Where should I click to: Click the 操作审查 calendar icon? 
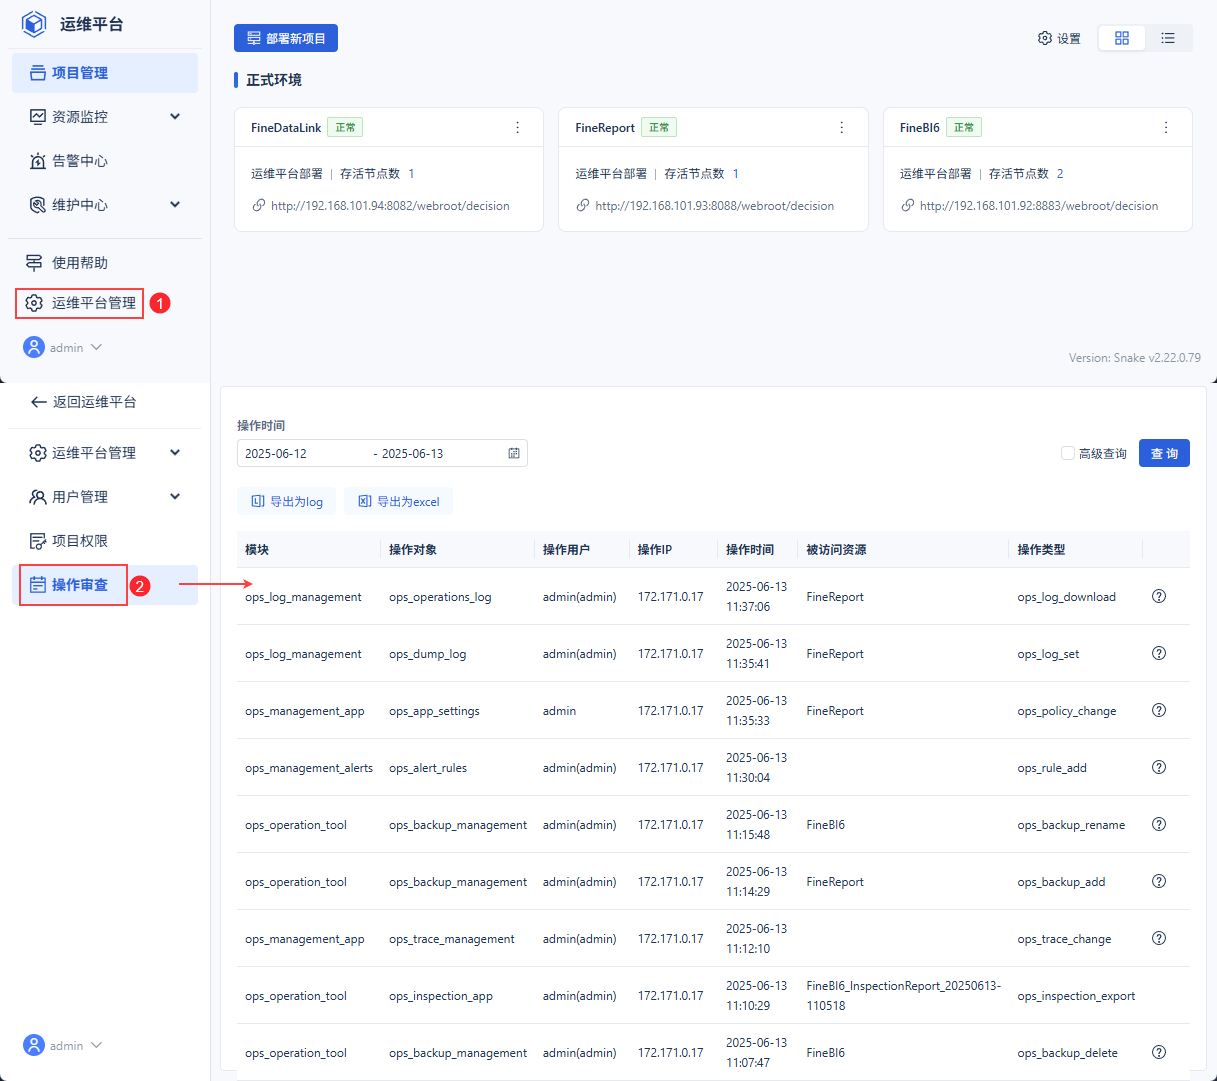pos(38,585)
